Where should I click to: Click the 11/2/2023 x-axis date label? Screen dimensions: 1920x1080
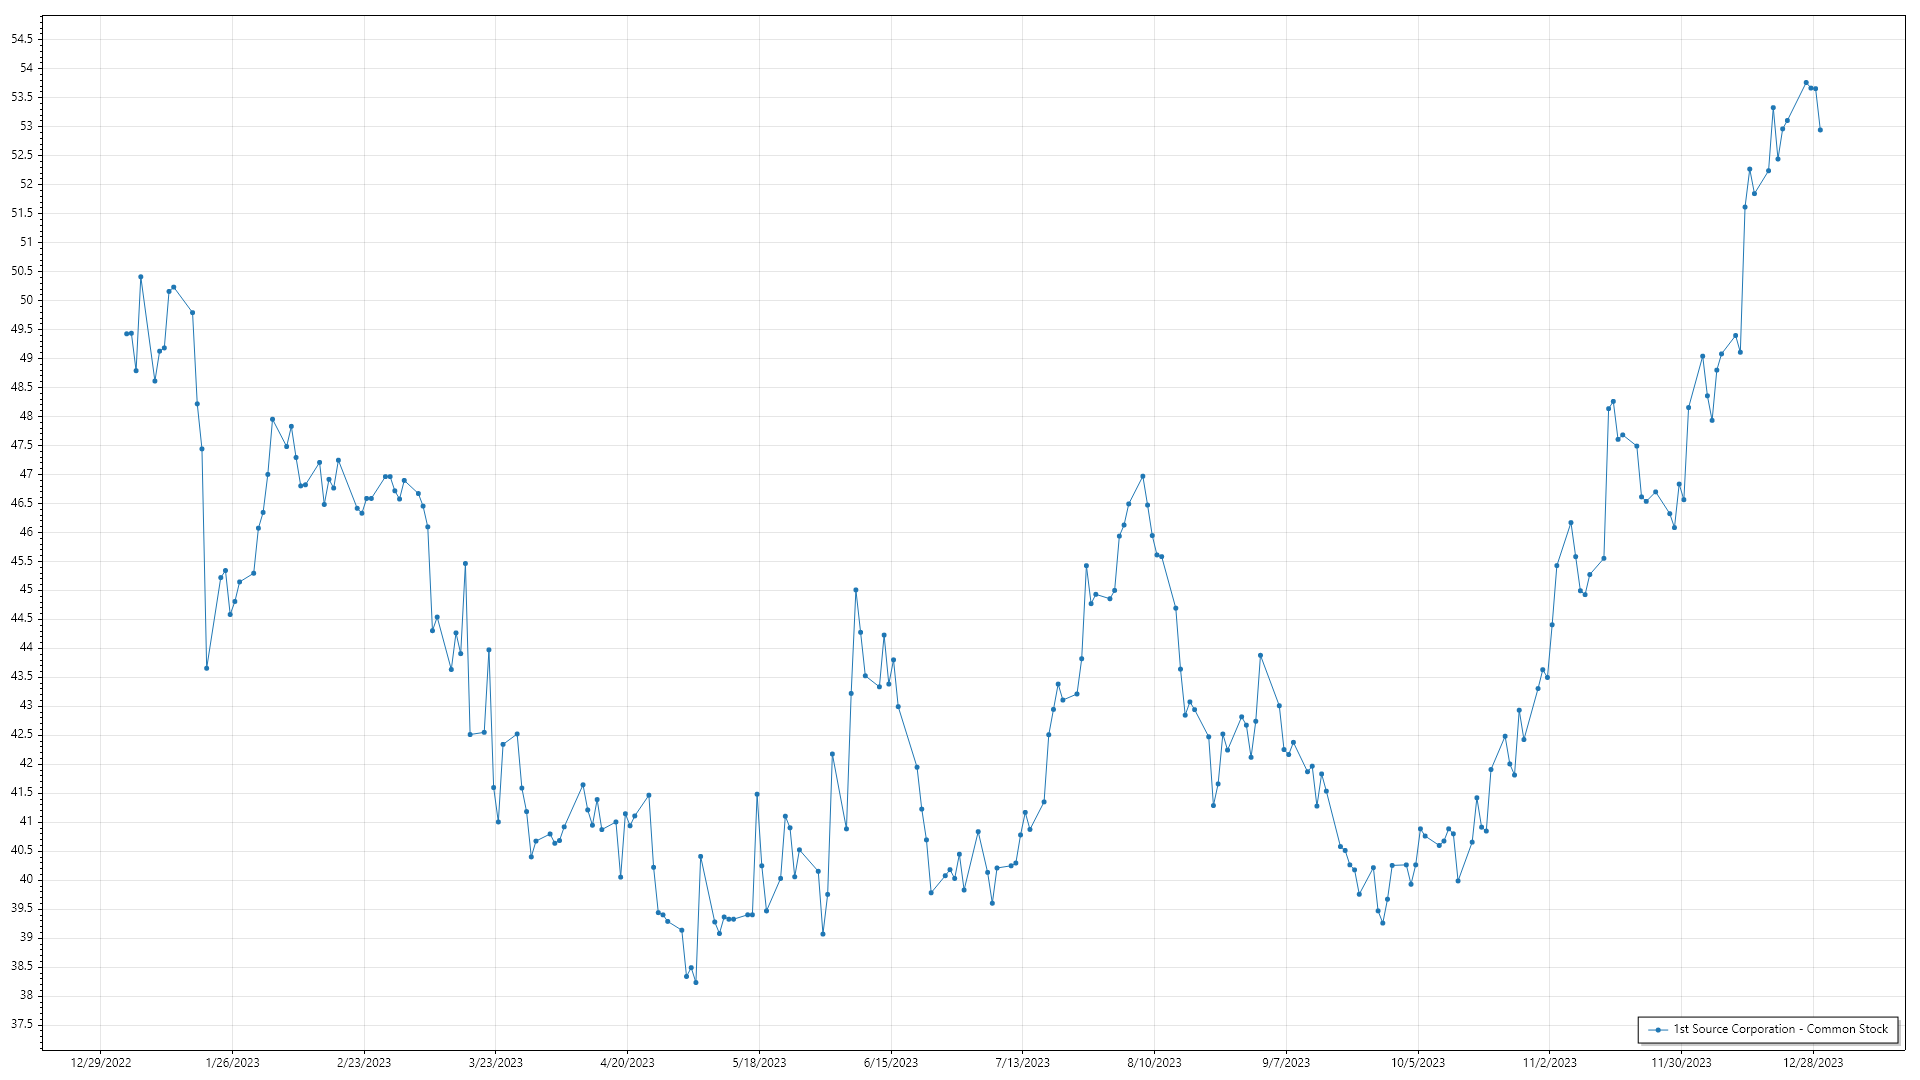[1549, 1063]
